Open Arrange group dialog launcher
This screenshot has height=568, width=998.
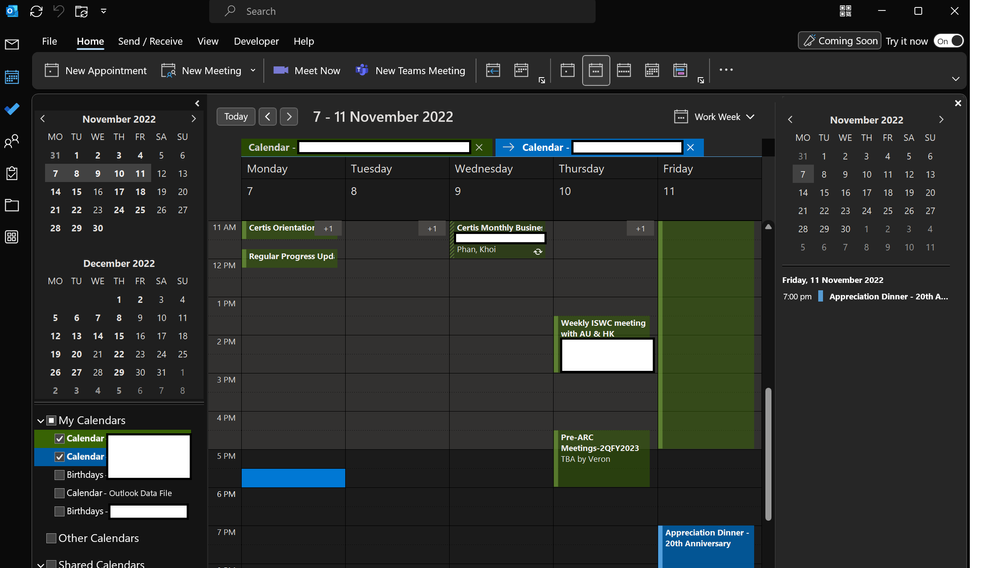(701, 80)
